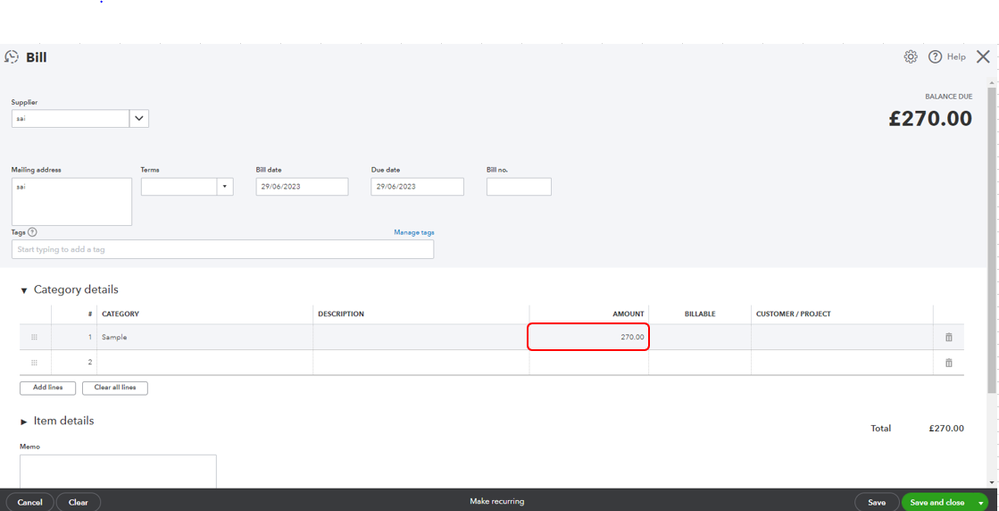This screenshot has height=511, width=999.
Task: Click the Total £270.00 value
Action: tap(946, 428)
